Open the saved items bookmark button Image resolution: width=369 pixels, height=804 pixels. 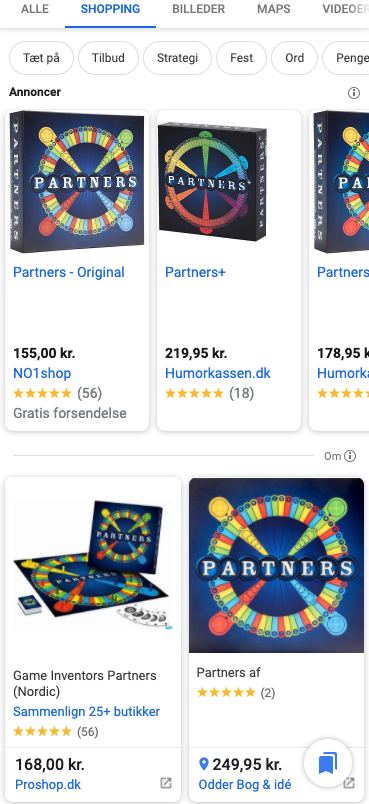[x=328, y=763]
